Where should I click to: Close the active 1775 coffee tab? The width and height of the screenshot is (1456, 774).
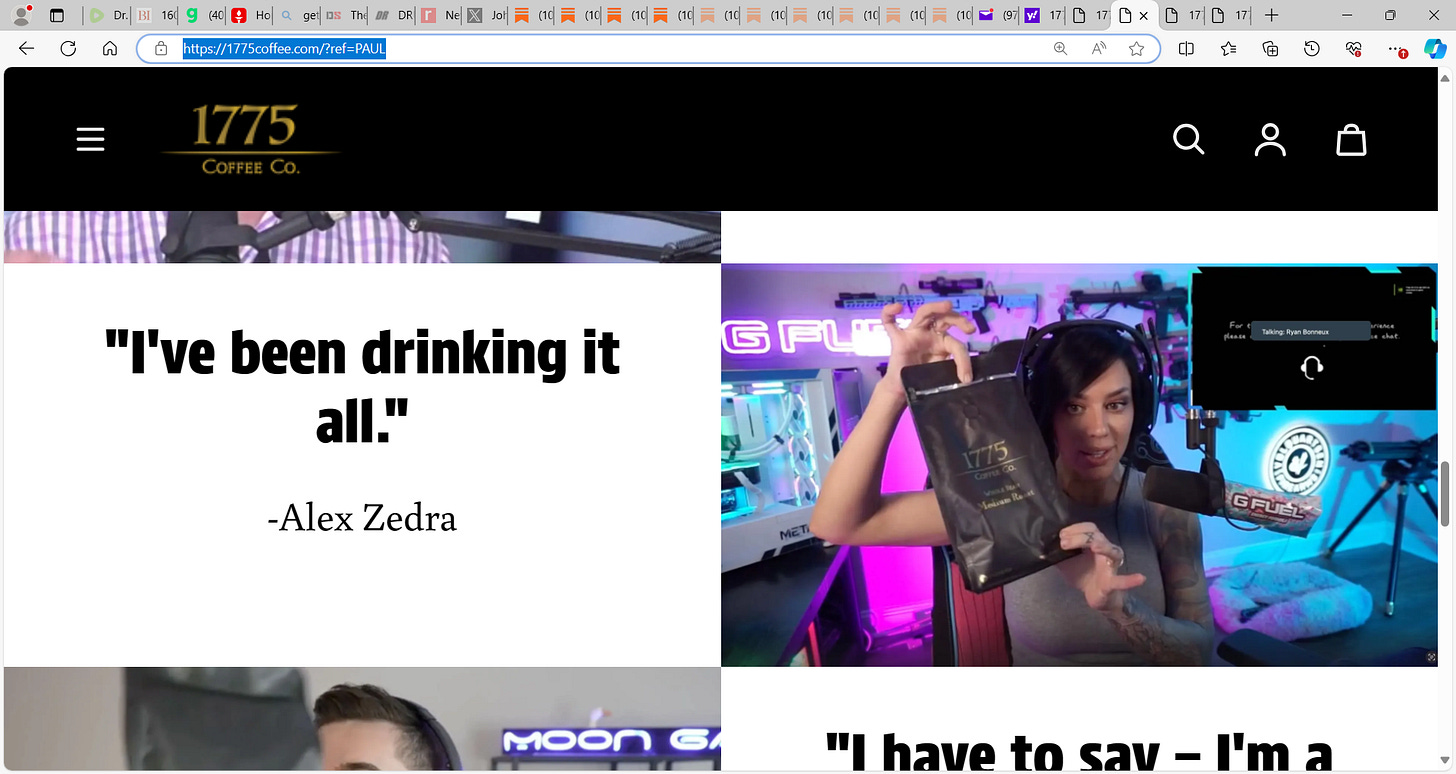(1144, 16)
